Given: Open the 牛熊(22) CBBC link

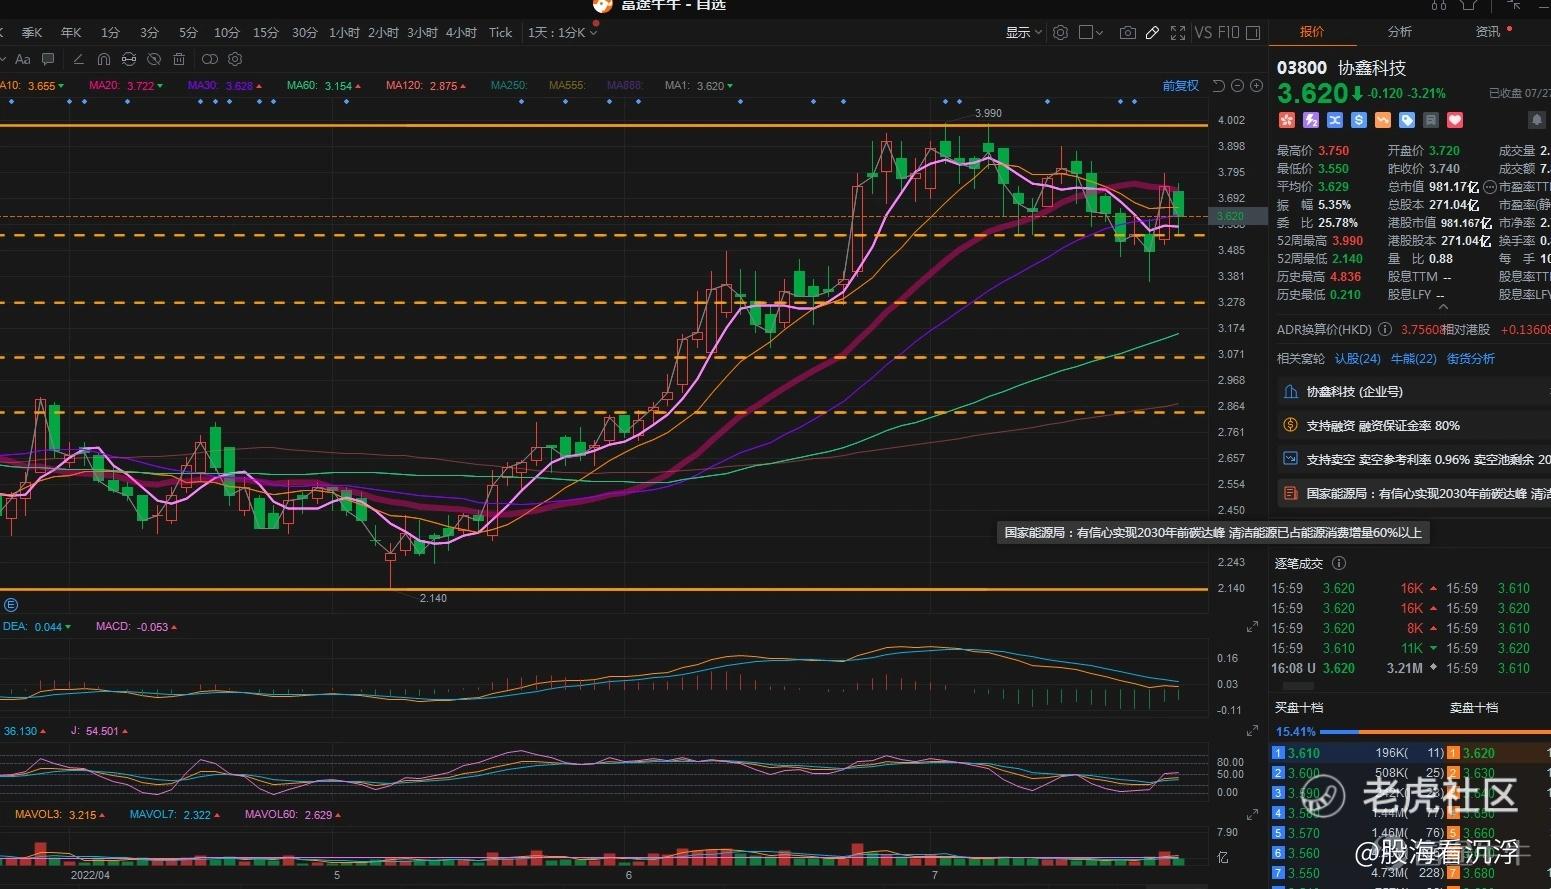Looking at the screenshot, I should click(1413, 359).
